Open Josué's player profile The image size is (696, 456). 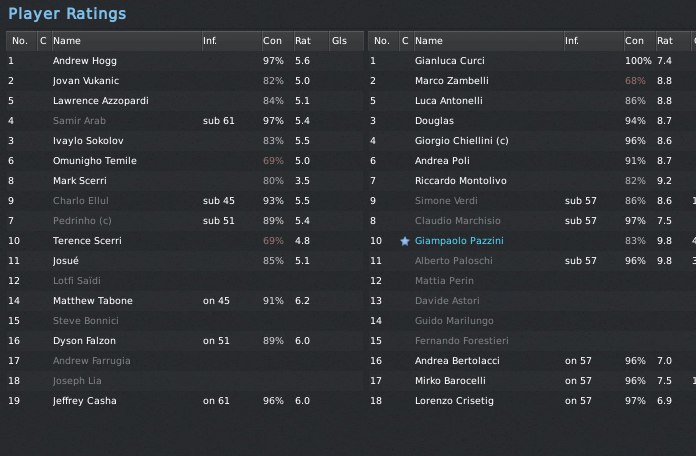point(67,261)
